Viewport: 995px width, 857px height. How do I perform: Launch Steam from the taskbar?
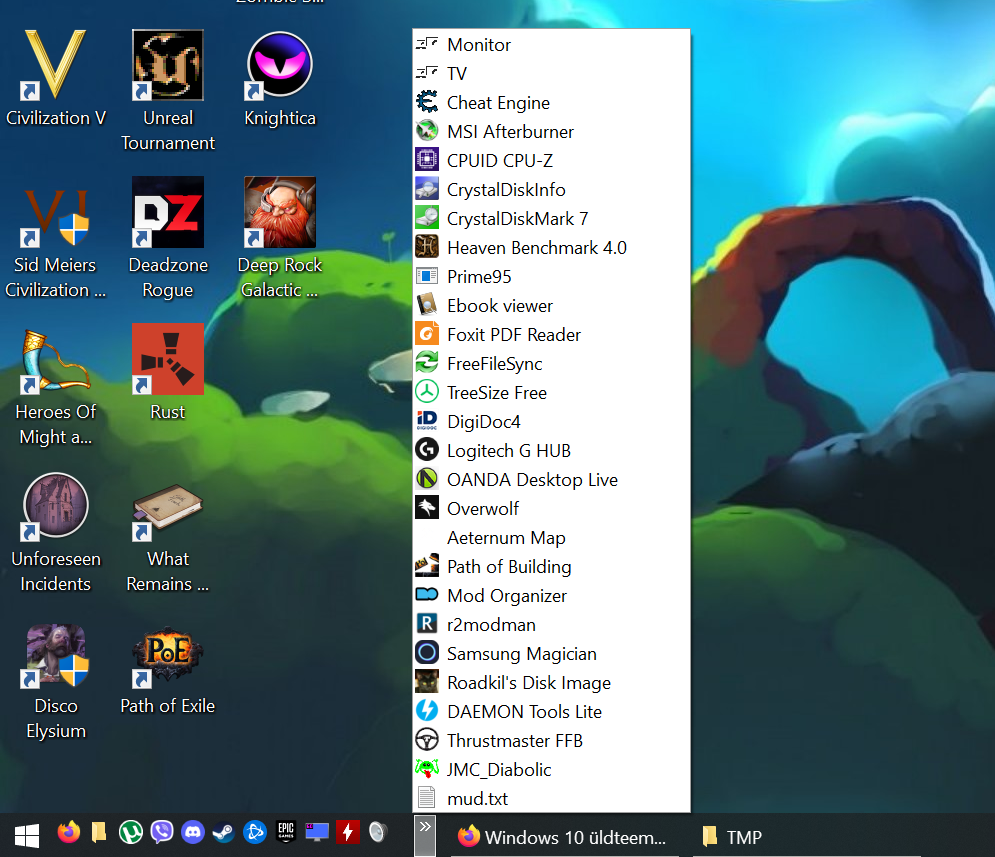point(223,832)
